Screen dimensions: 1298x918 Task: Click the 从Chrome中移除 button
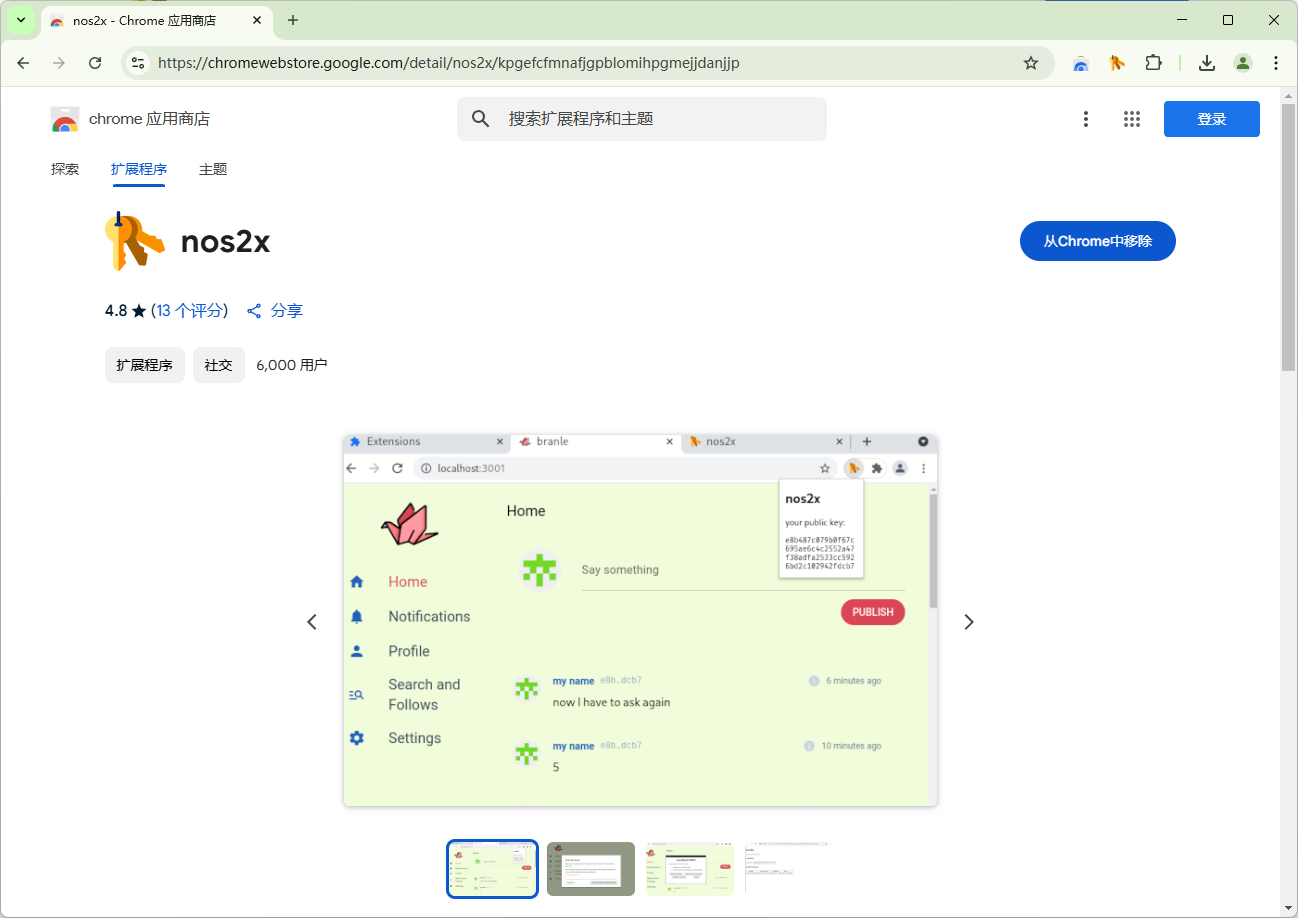(1097, 241)
